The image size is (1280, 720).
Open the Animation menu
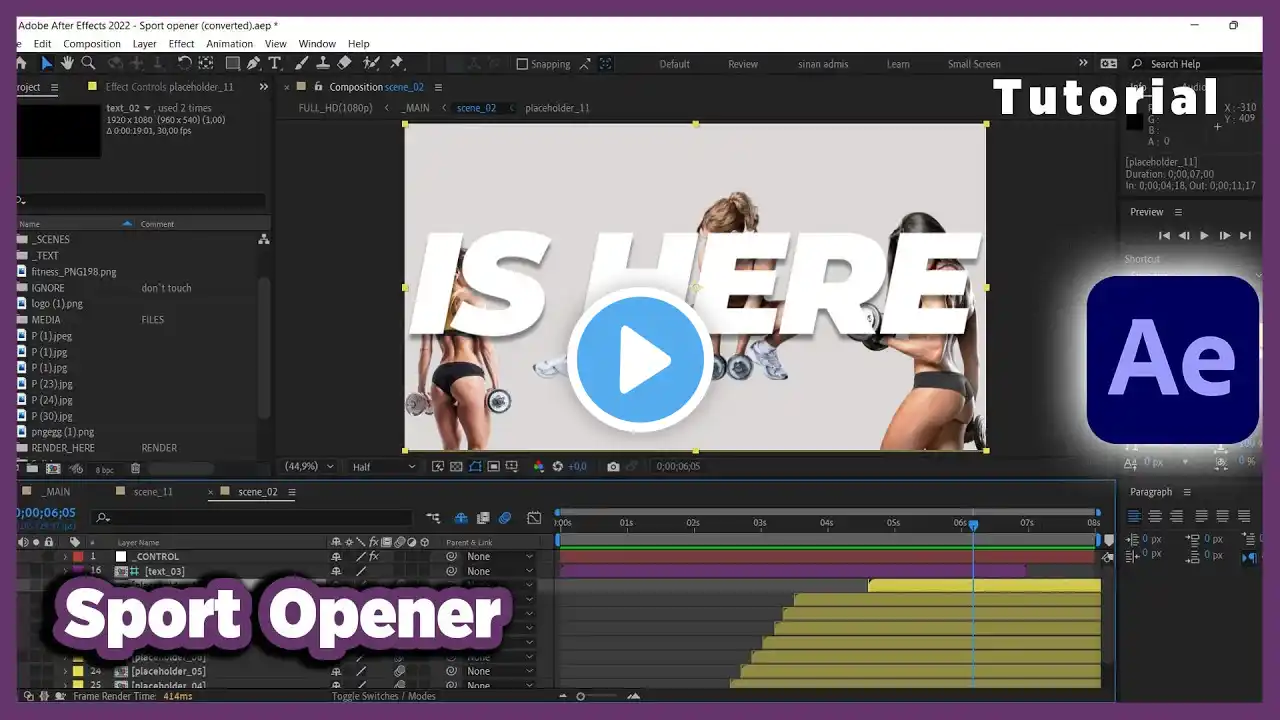pyautogui.click(x=230, y=44)
